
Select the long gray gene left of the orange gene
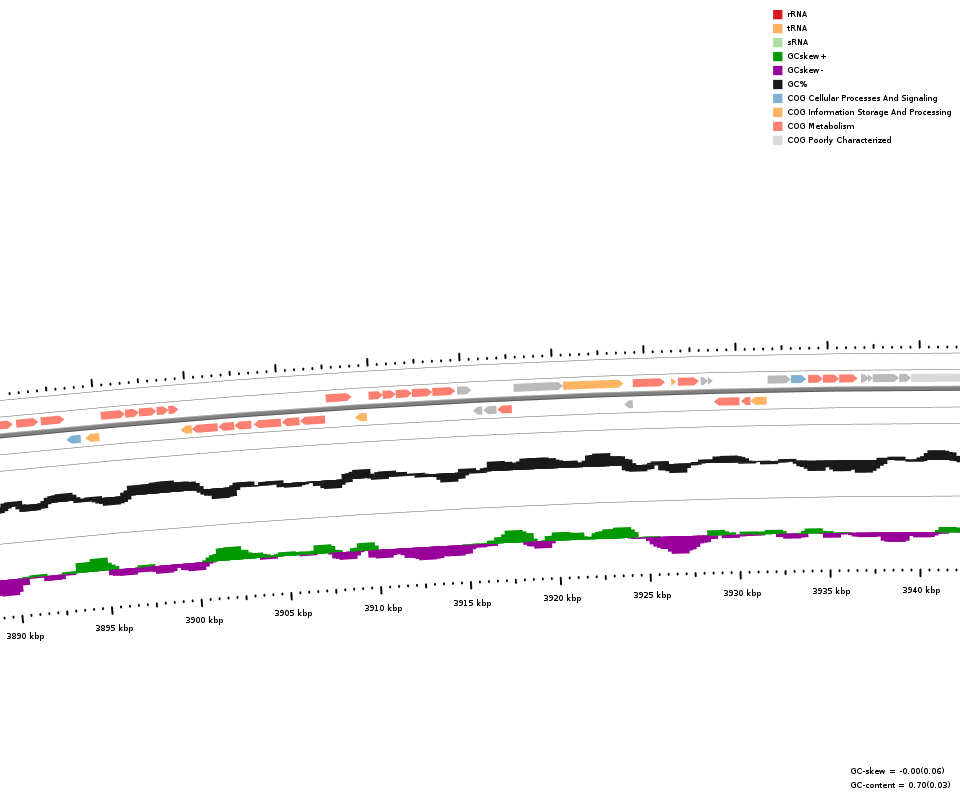tap(538, 387)
